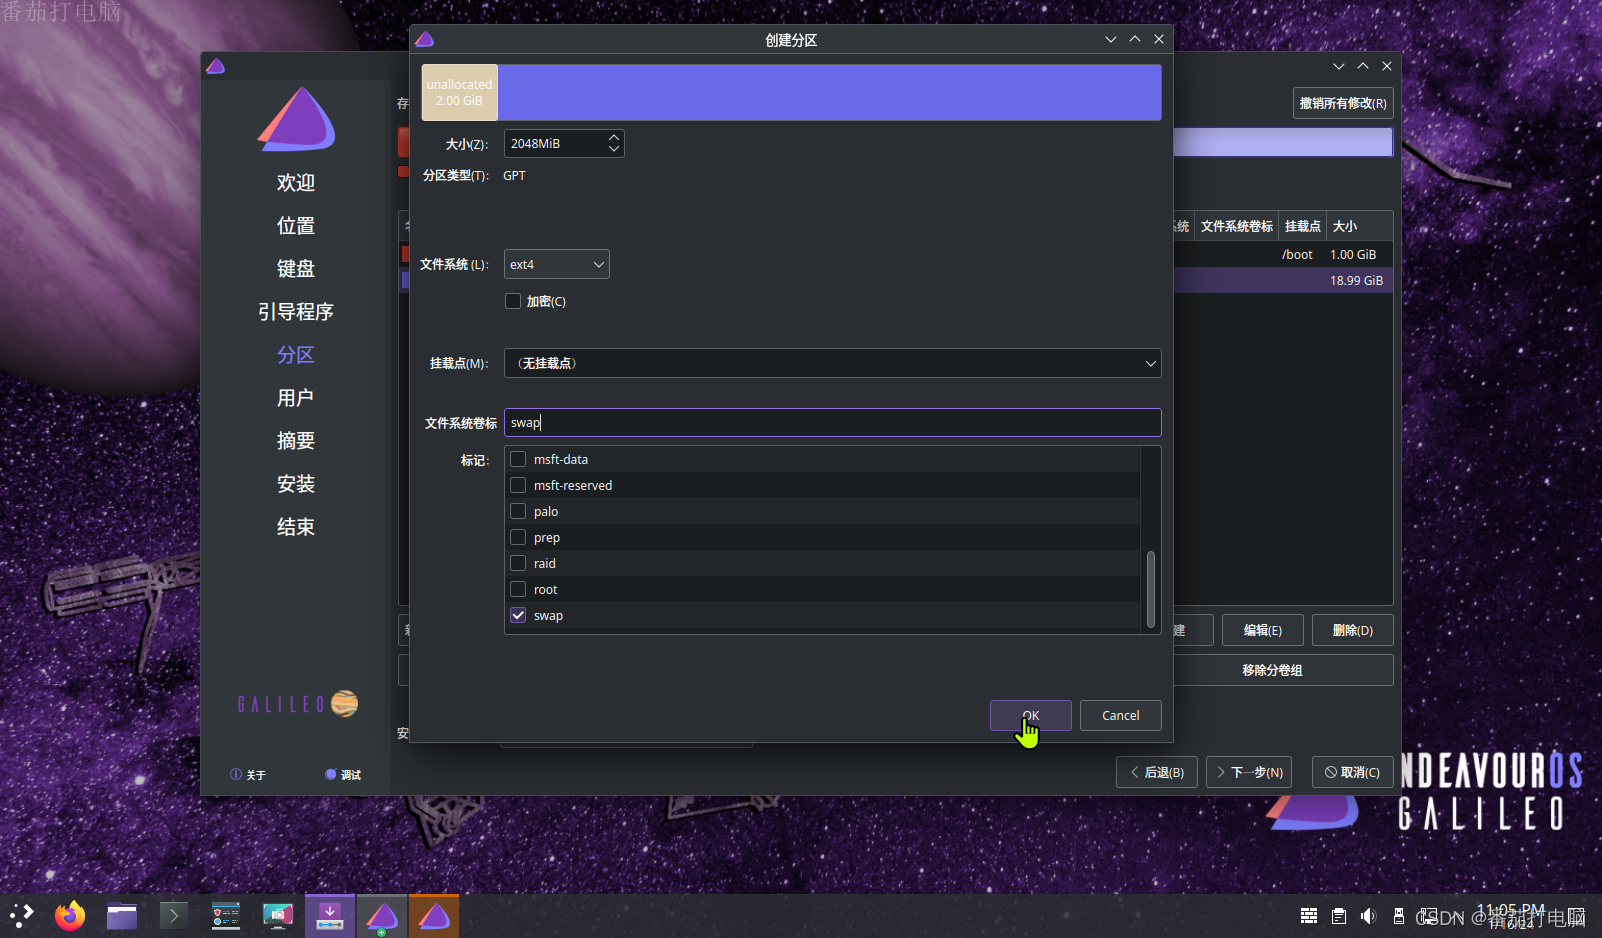Select 分区 (Partitions) step in sidebar

tap(296, 355)
